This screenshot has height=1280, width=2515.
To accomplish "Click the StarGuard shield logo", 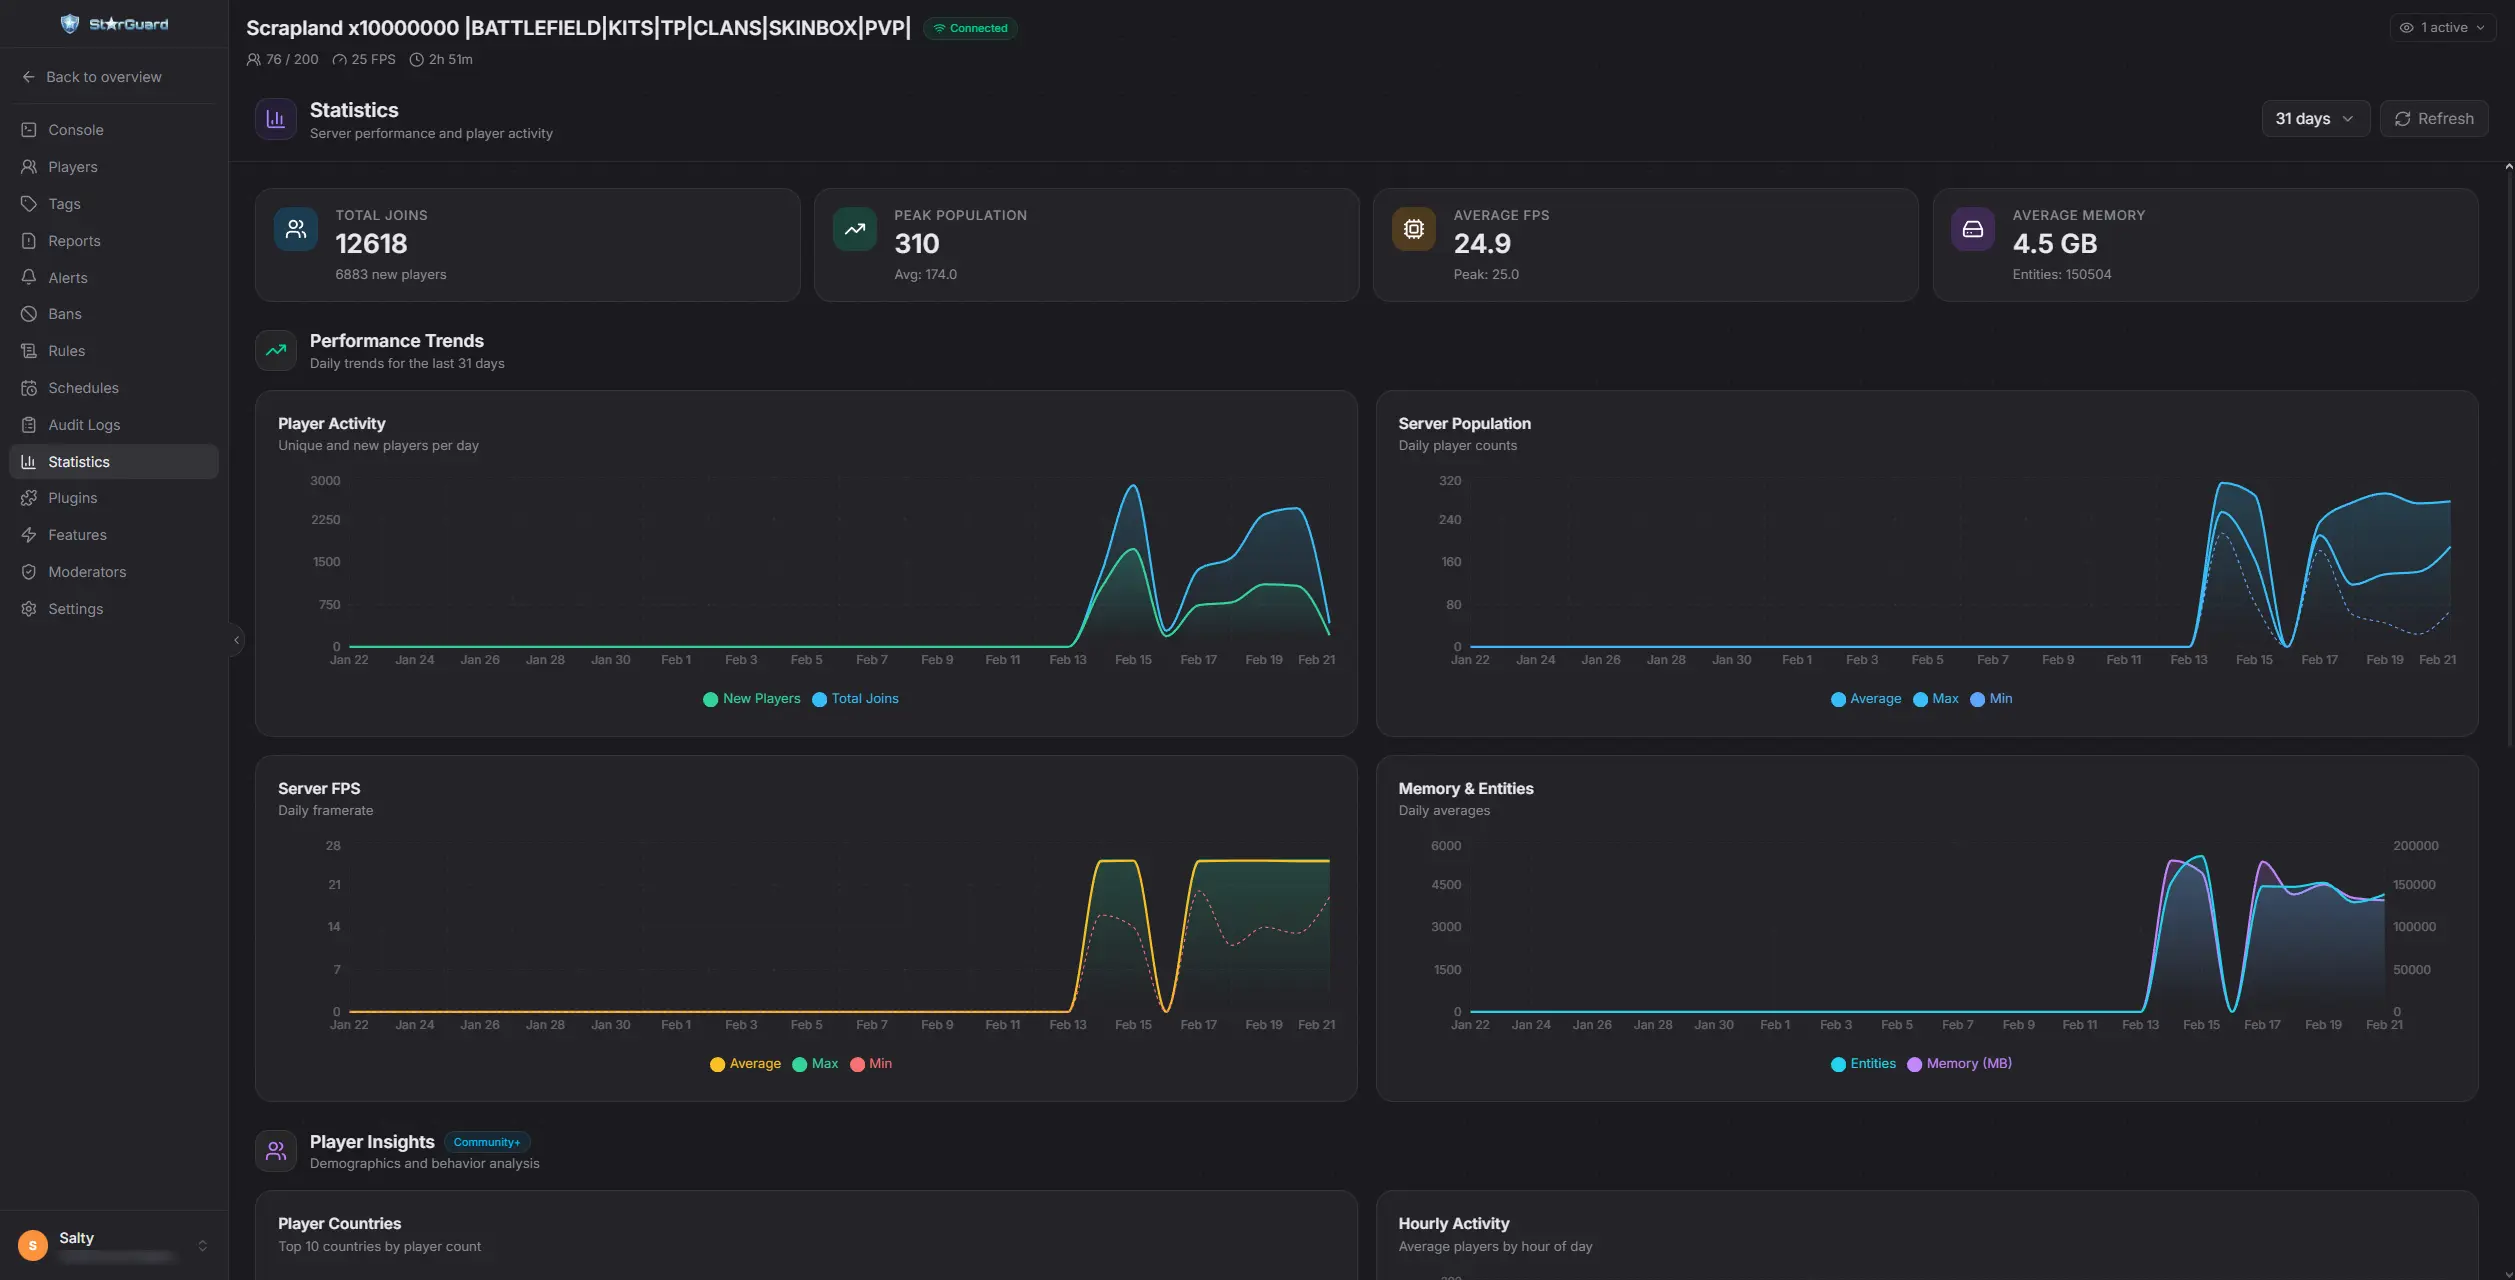I will (70, 22).
